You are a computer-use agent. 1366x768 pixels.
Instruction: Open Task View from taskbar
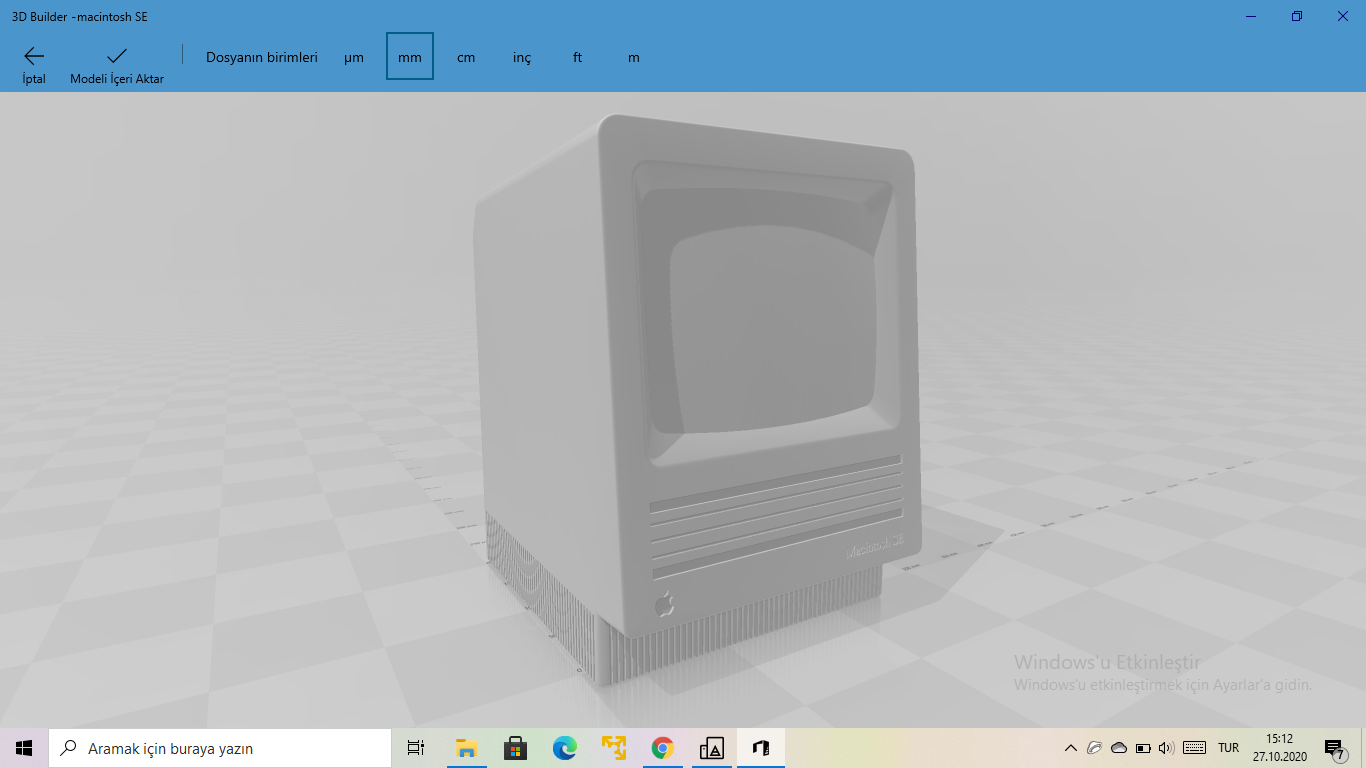(x=416, y=748)
